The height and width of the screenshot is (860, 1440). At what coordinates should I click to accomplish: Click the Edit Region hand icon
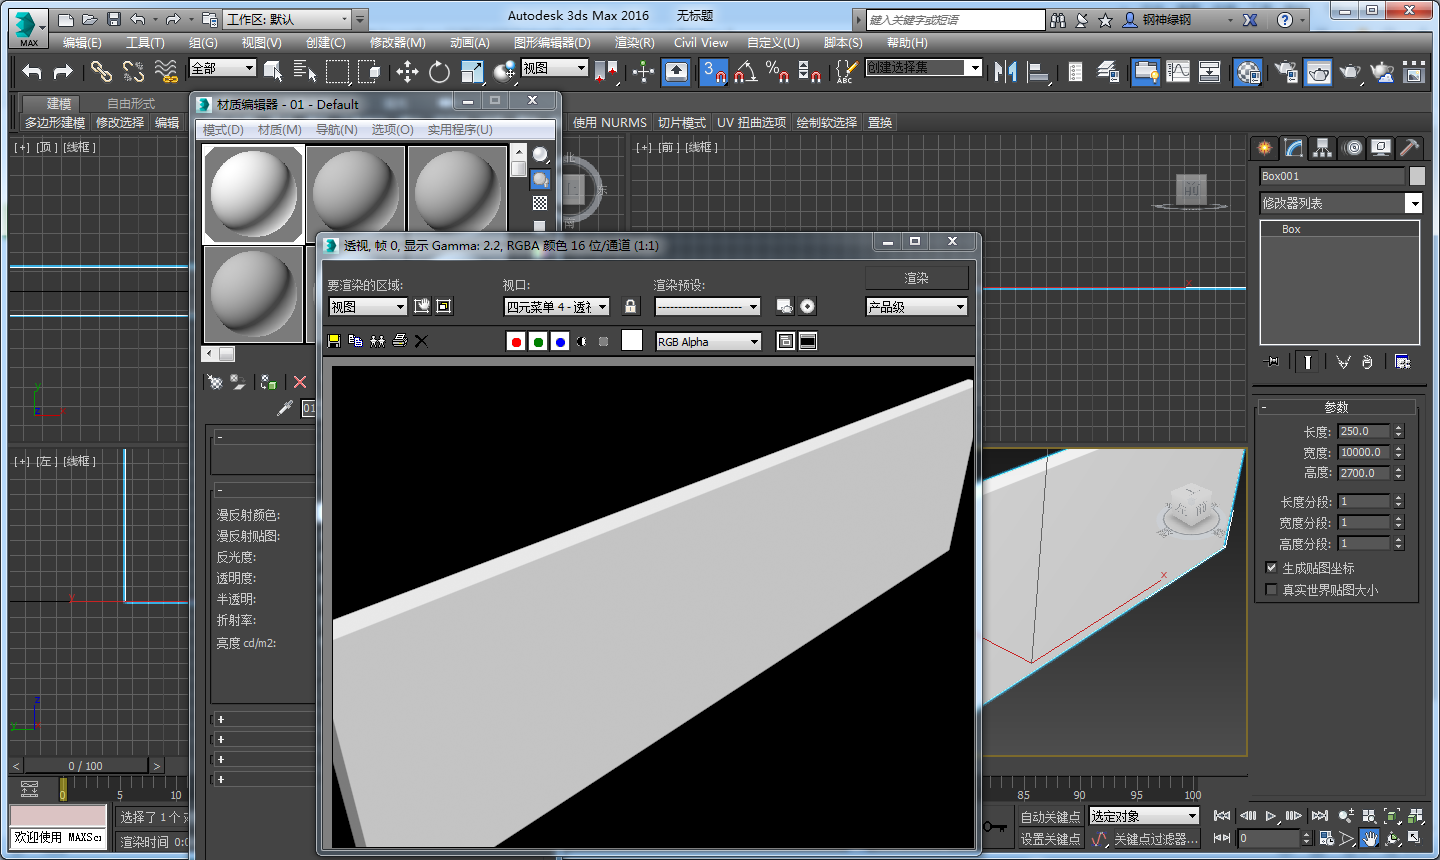coord(422,306)
